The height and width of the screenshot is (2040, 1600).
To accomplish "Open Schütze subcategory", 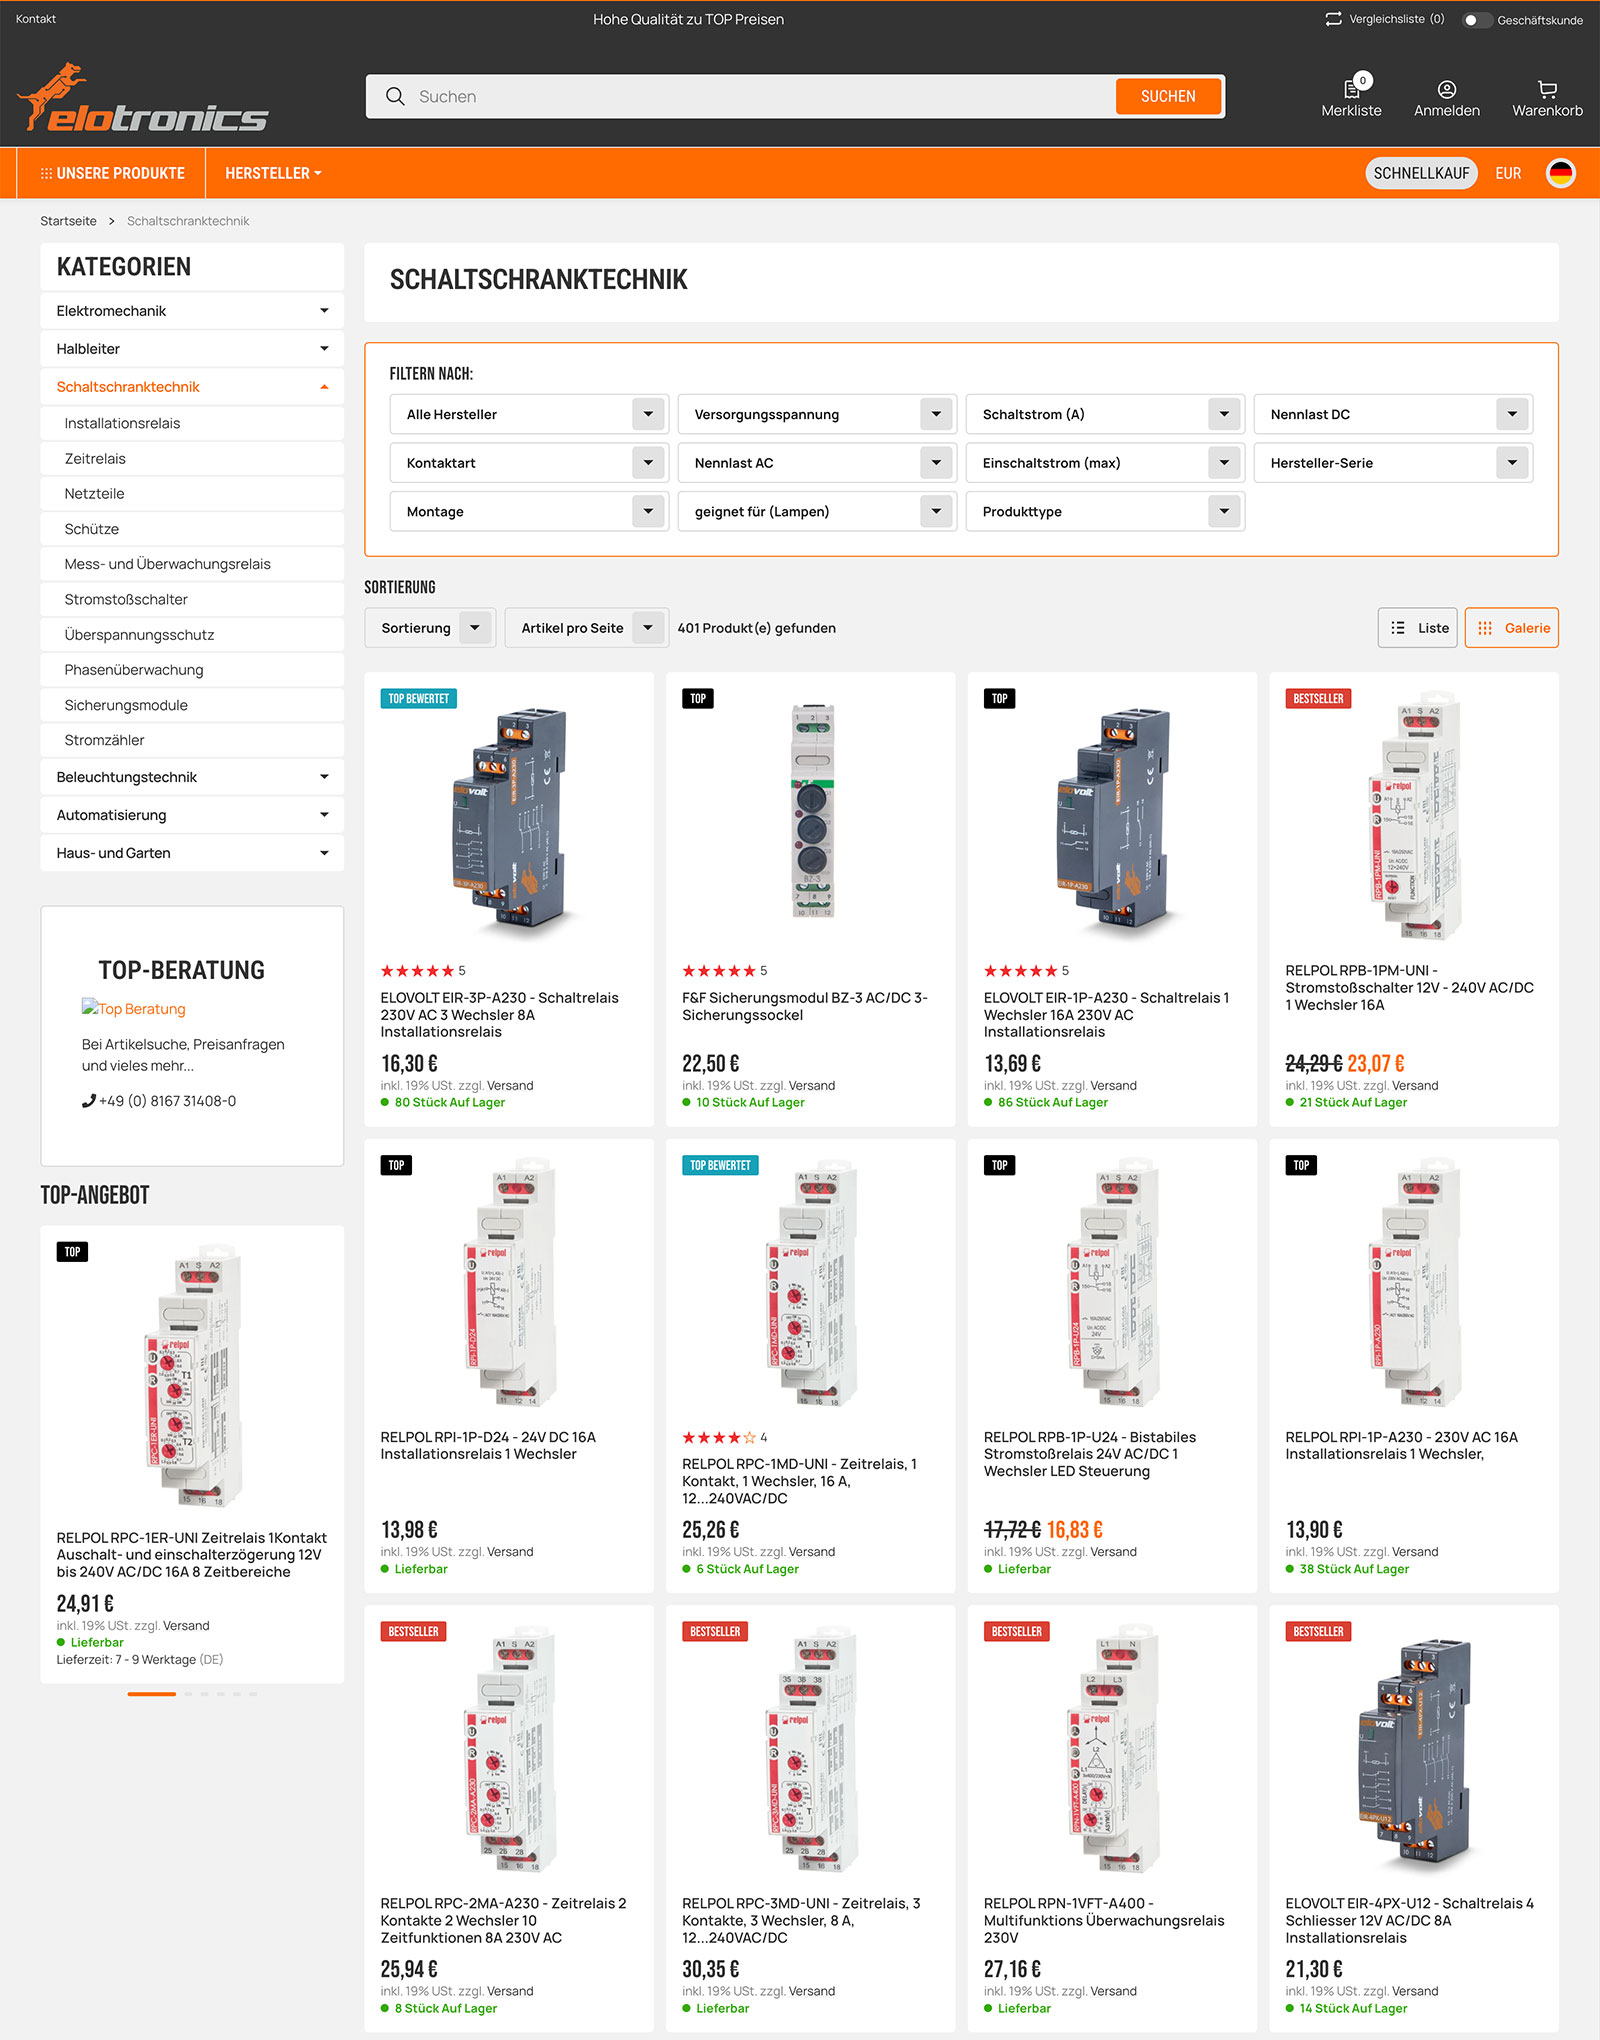I will 192,529.
